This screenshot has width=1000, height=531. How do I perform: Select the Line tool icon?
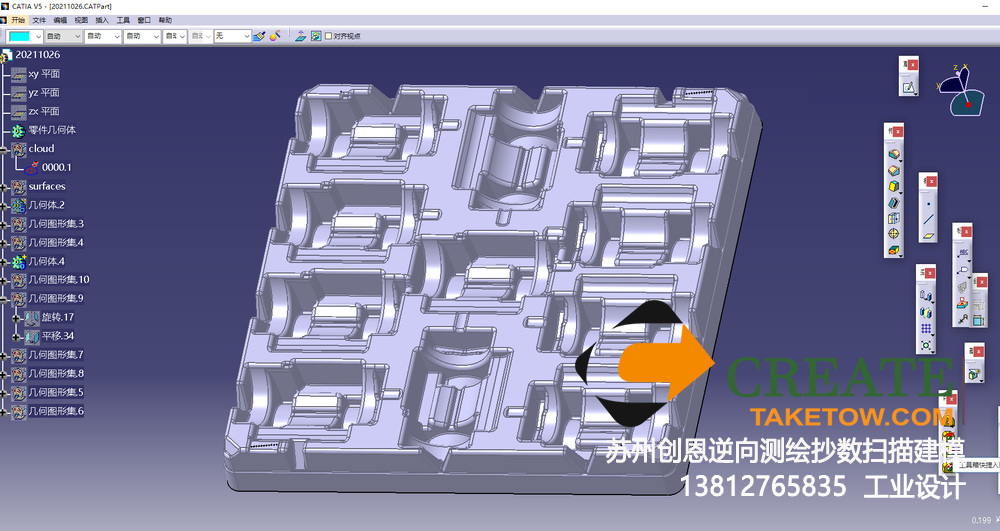click(929, 217)
